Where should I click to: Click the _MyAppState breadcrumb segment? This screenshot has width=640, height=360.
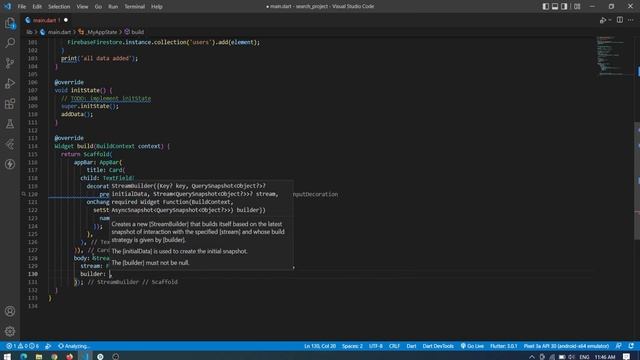98,32
